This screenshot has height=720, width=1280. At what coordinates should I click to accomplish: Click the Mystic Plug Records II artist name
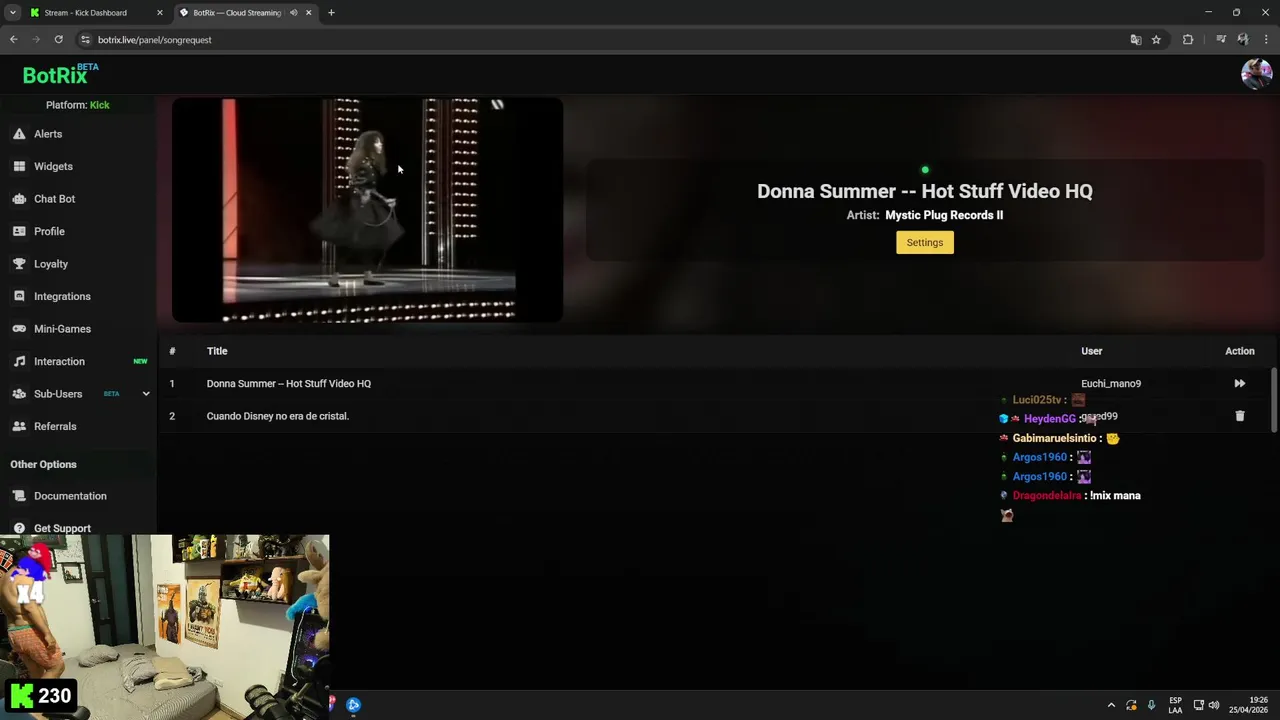click(x=944, y=215)
